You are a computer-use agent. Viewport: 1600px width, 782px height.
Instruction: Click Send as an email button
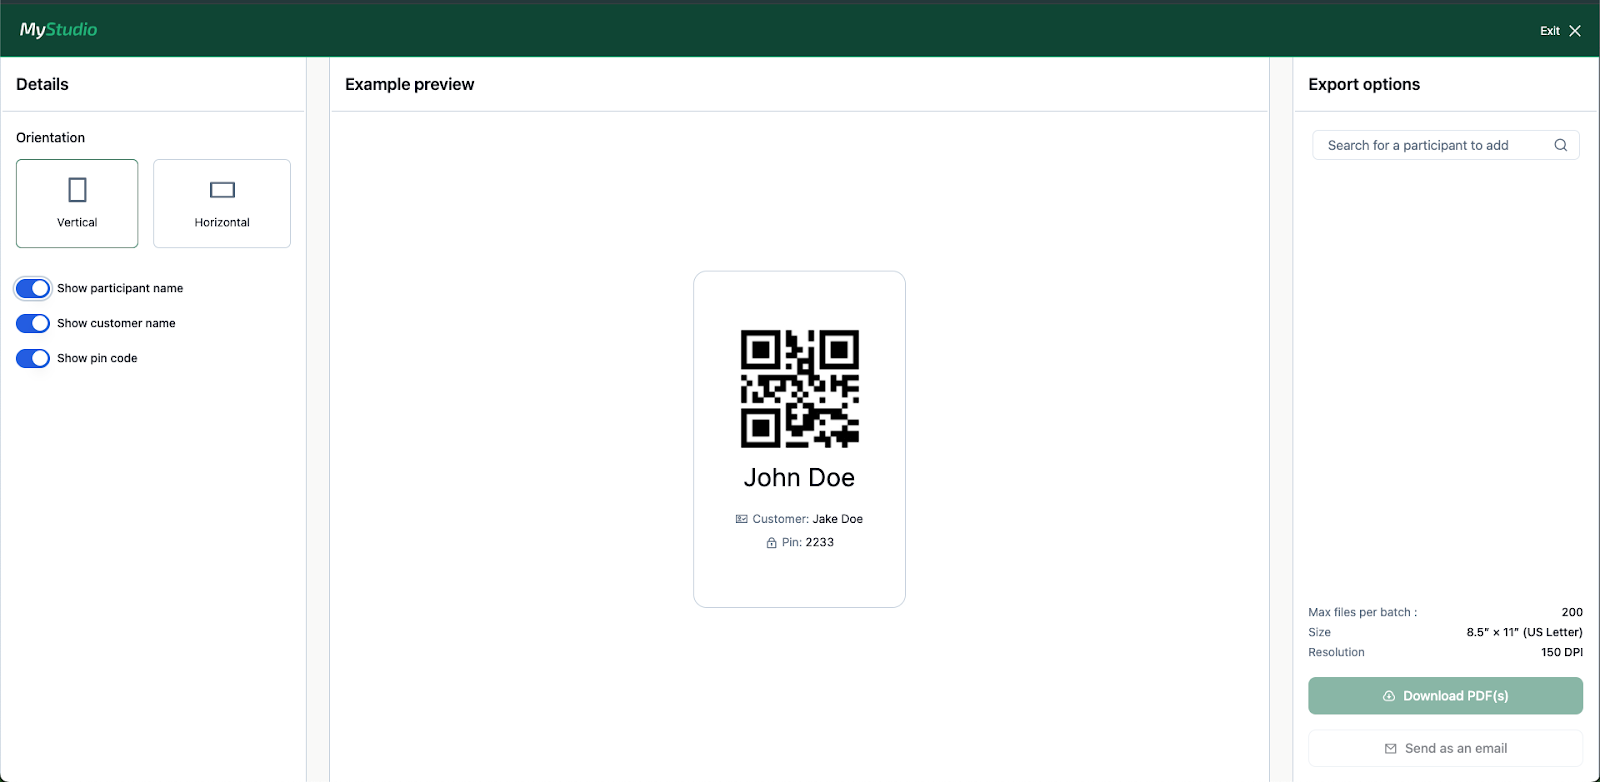1445,748
